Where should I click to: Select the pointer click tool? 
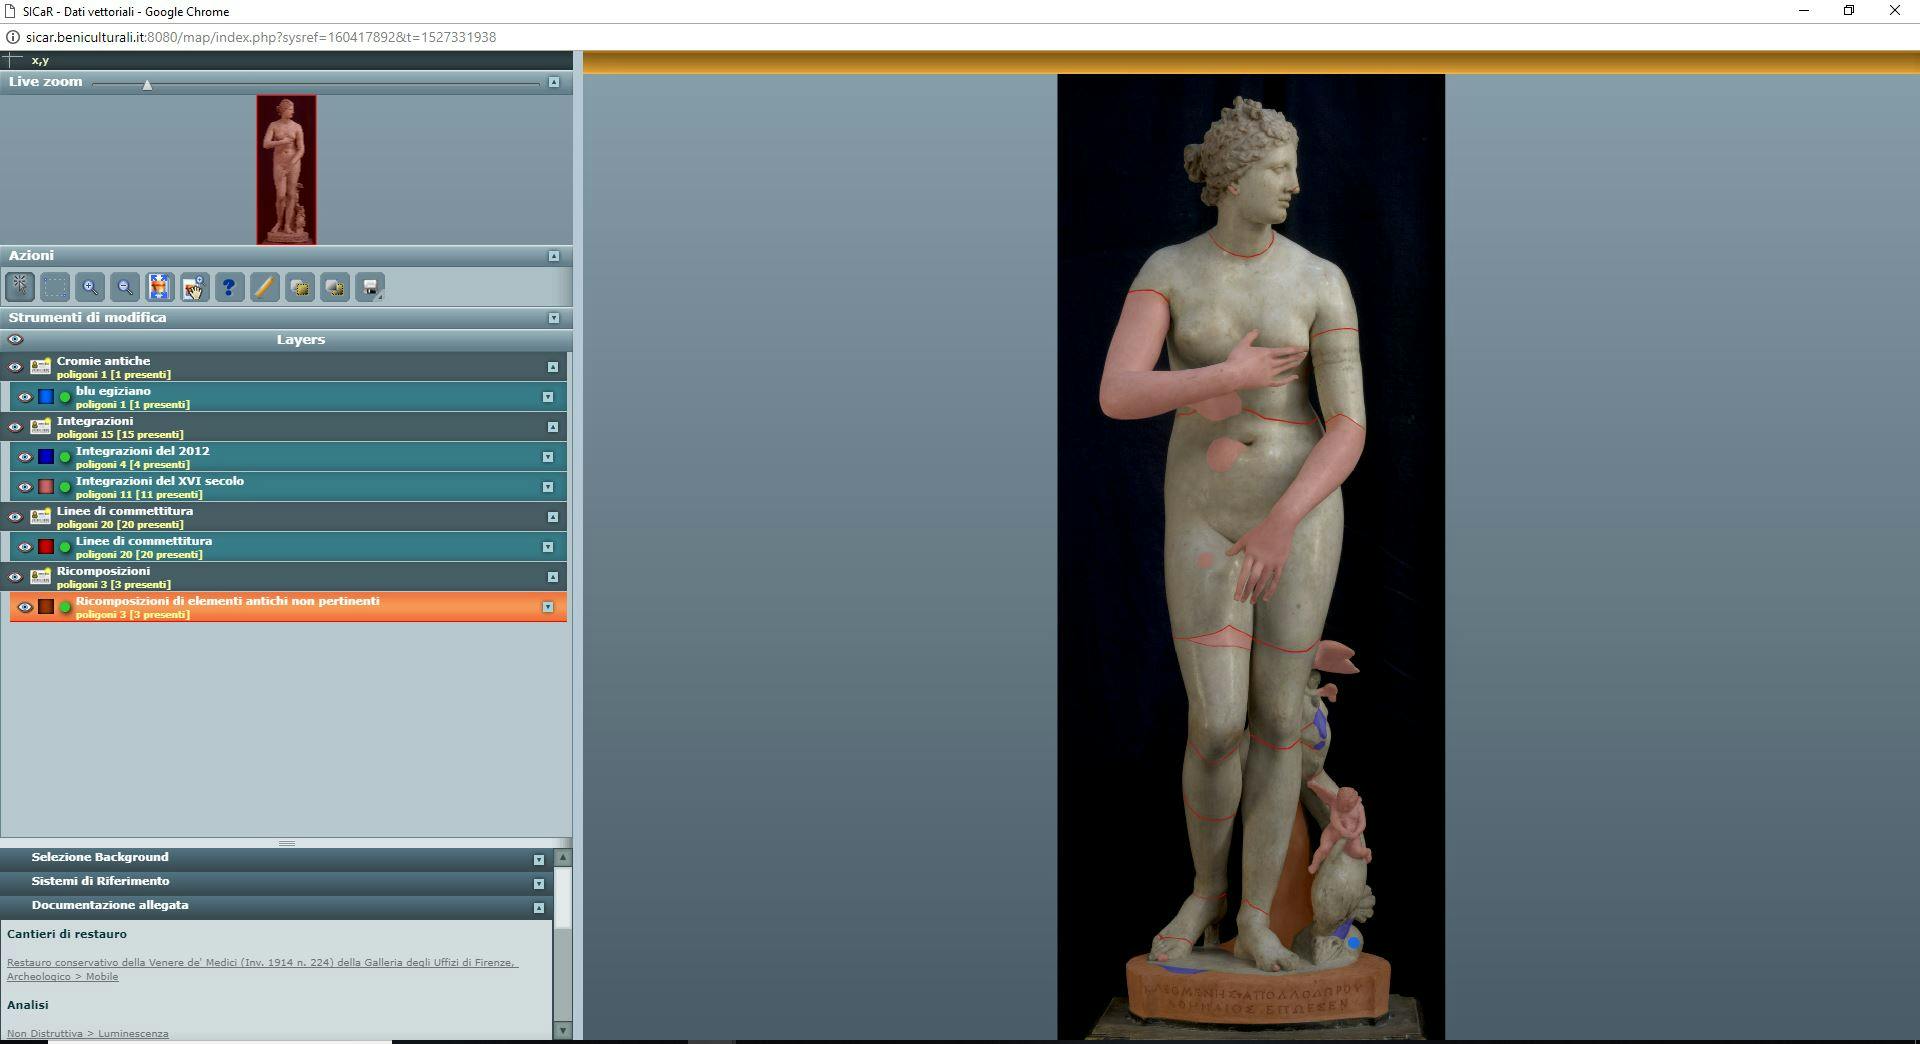pos(20,288)
